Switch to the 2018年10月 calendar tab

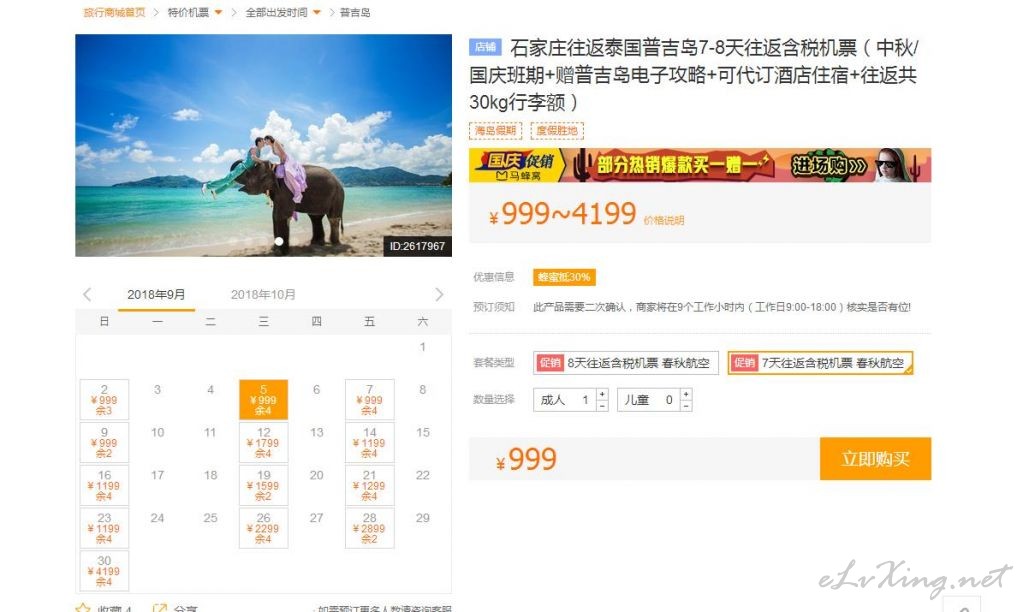(263, 295)
